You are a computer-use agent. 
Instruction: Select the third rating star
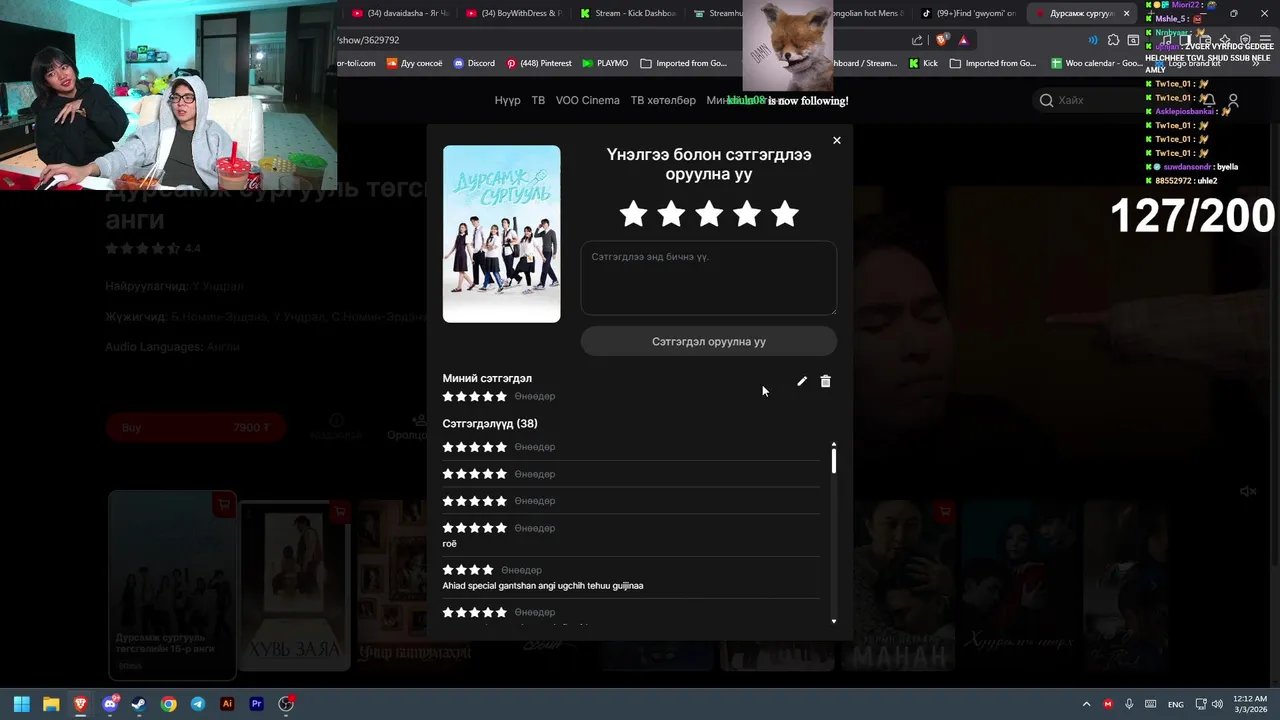(x=709, y=213)
